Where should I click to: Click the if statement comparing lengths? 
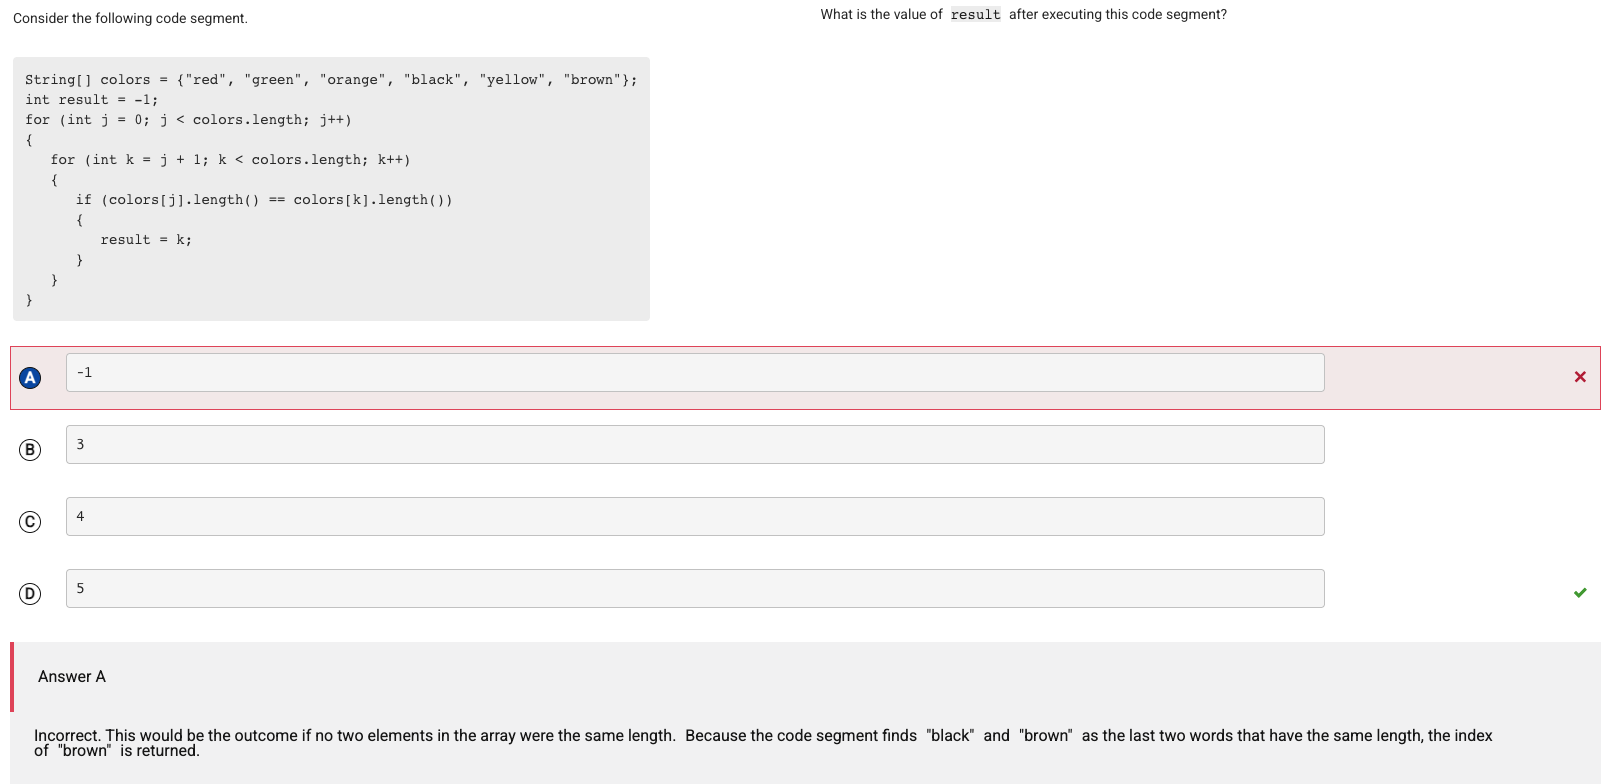coord(264,200)
